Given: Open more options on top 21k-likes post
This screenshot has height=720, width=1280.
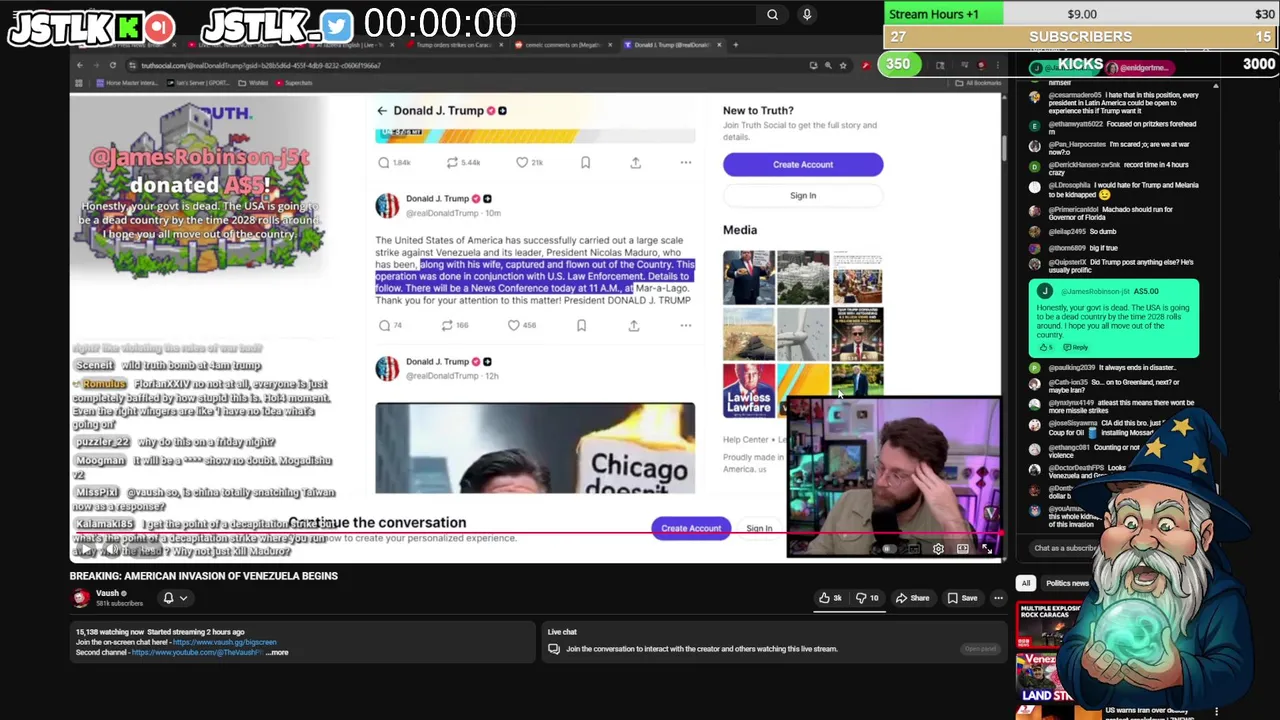Looking at the screenshot, I should coord(686,162).
